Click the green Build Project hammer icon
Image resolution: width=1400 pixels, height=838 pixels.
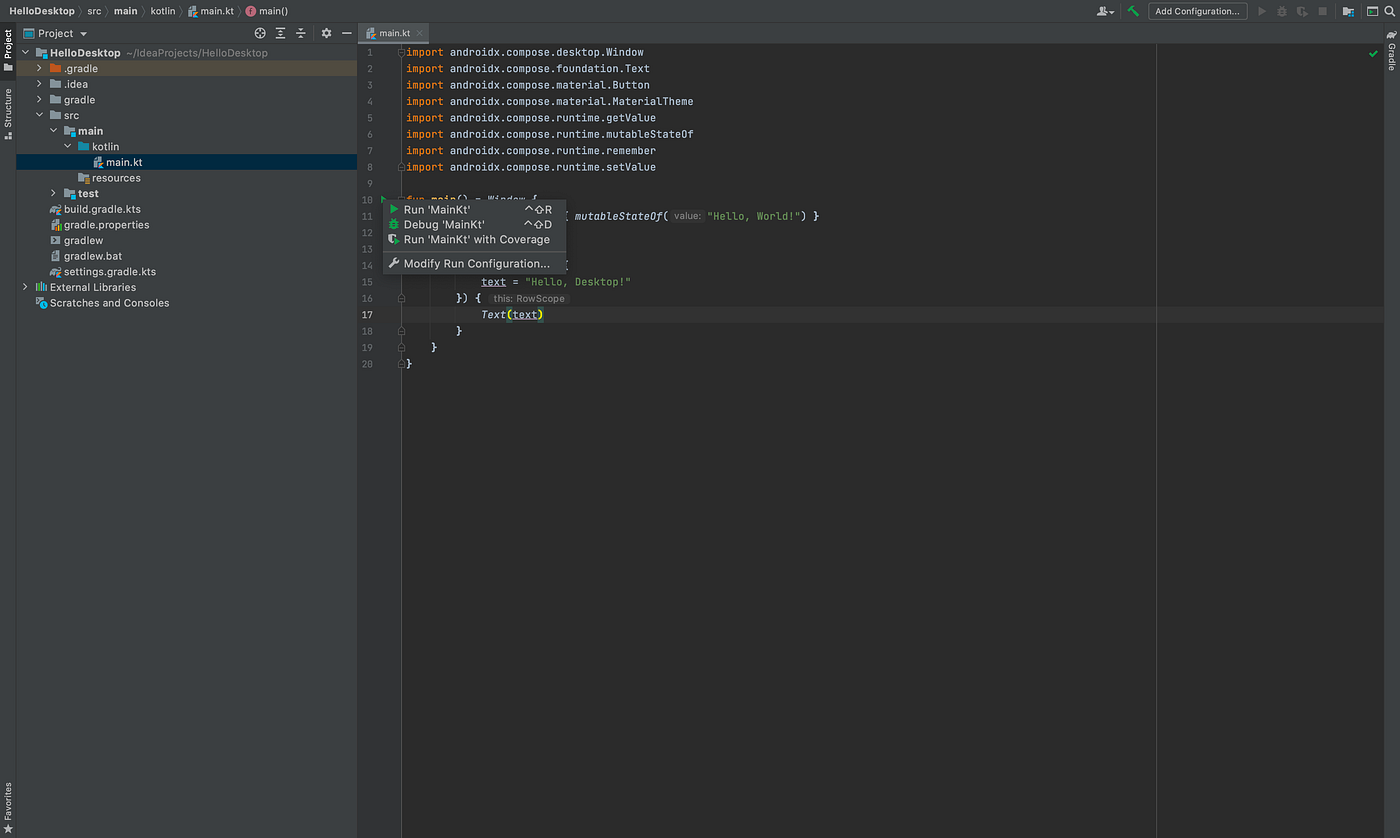click(1133, 11)
